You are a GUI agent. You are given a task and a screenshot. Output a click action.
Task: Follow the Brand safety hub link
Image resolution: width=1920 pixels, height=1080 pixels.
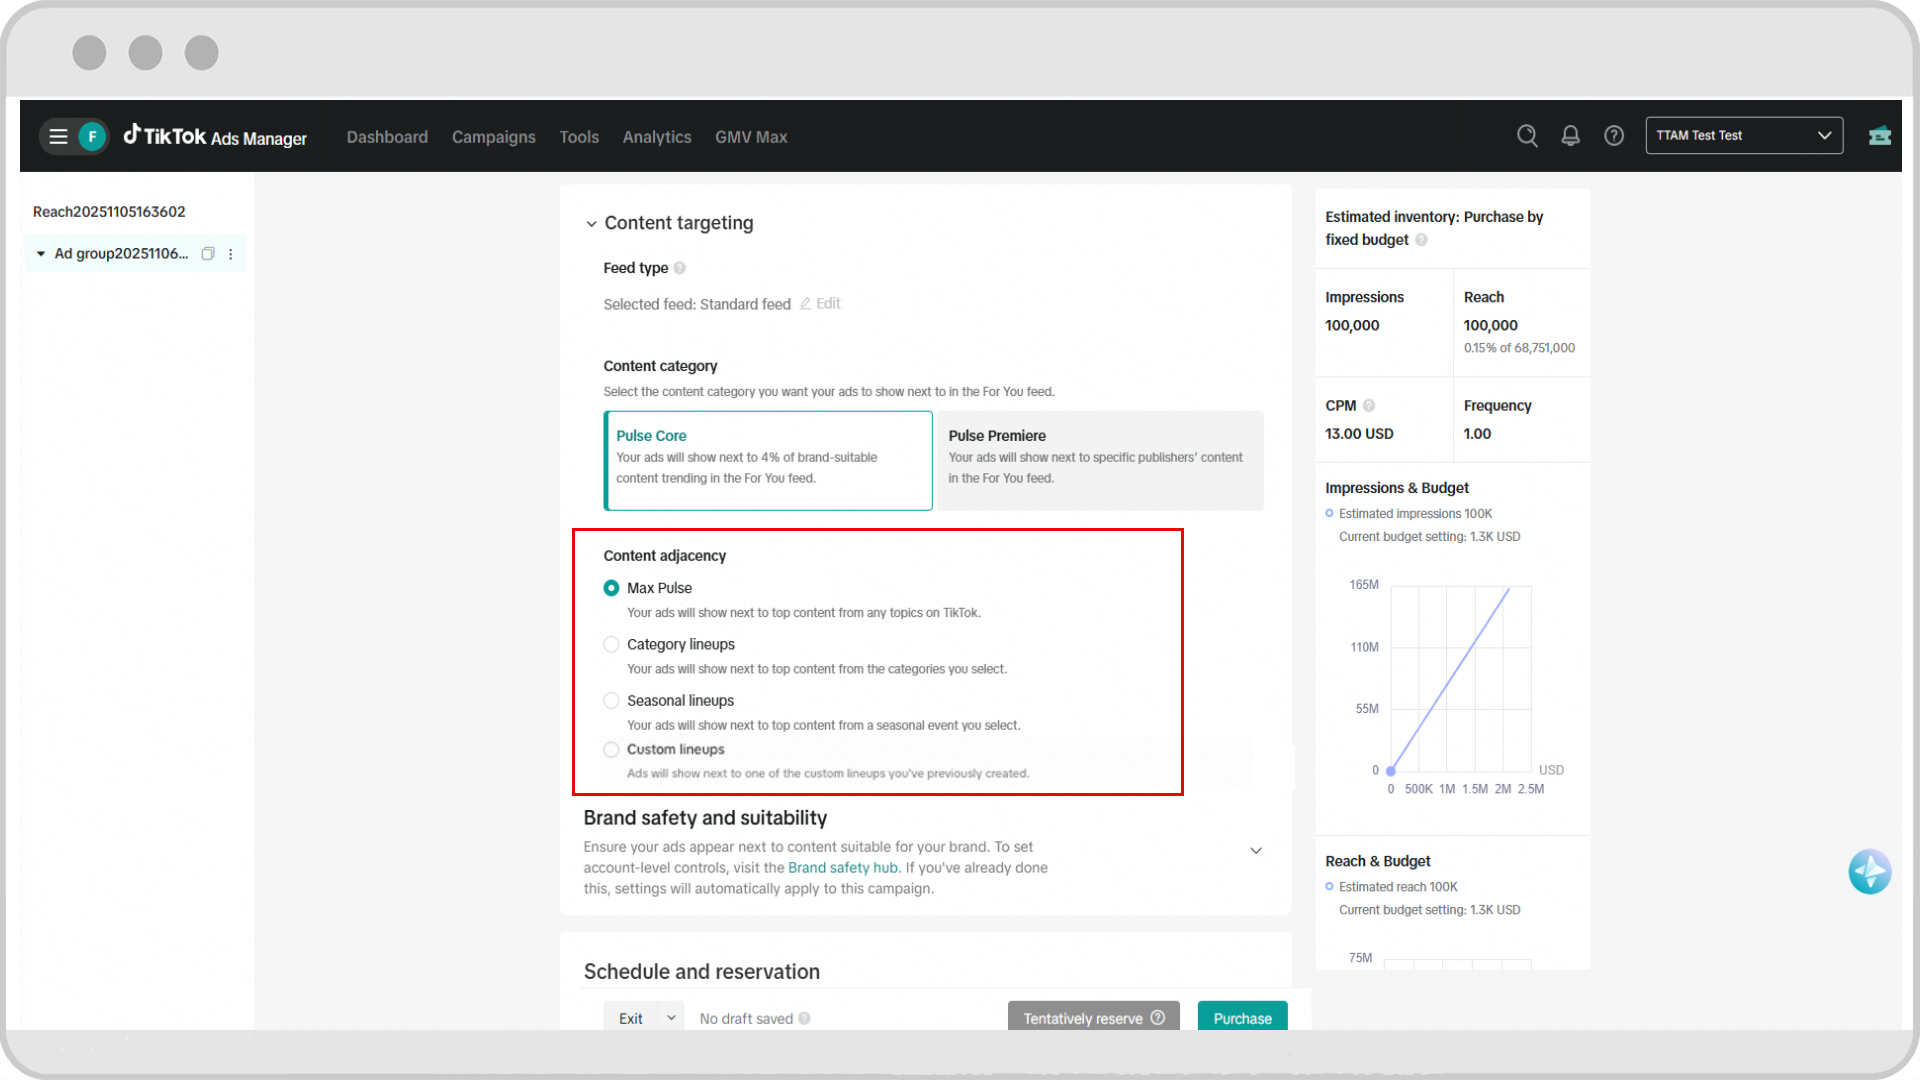[x=842, y=868]
